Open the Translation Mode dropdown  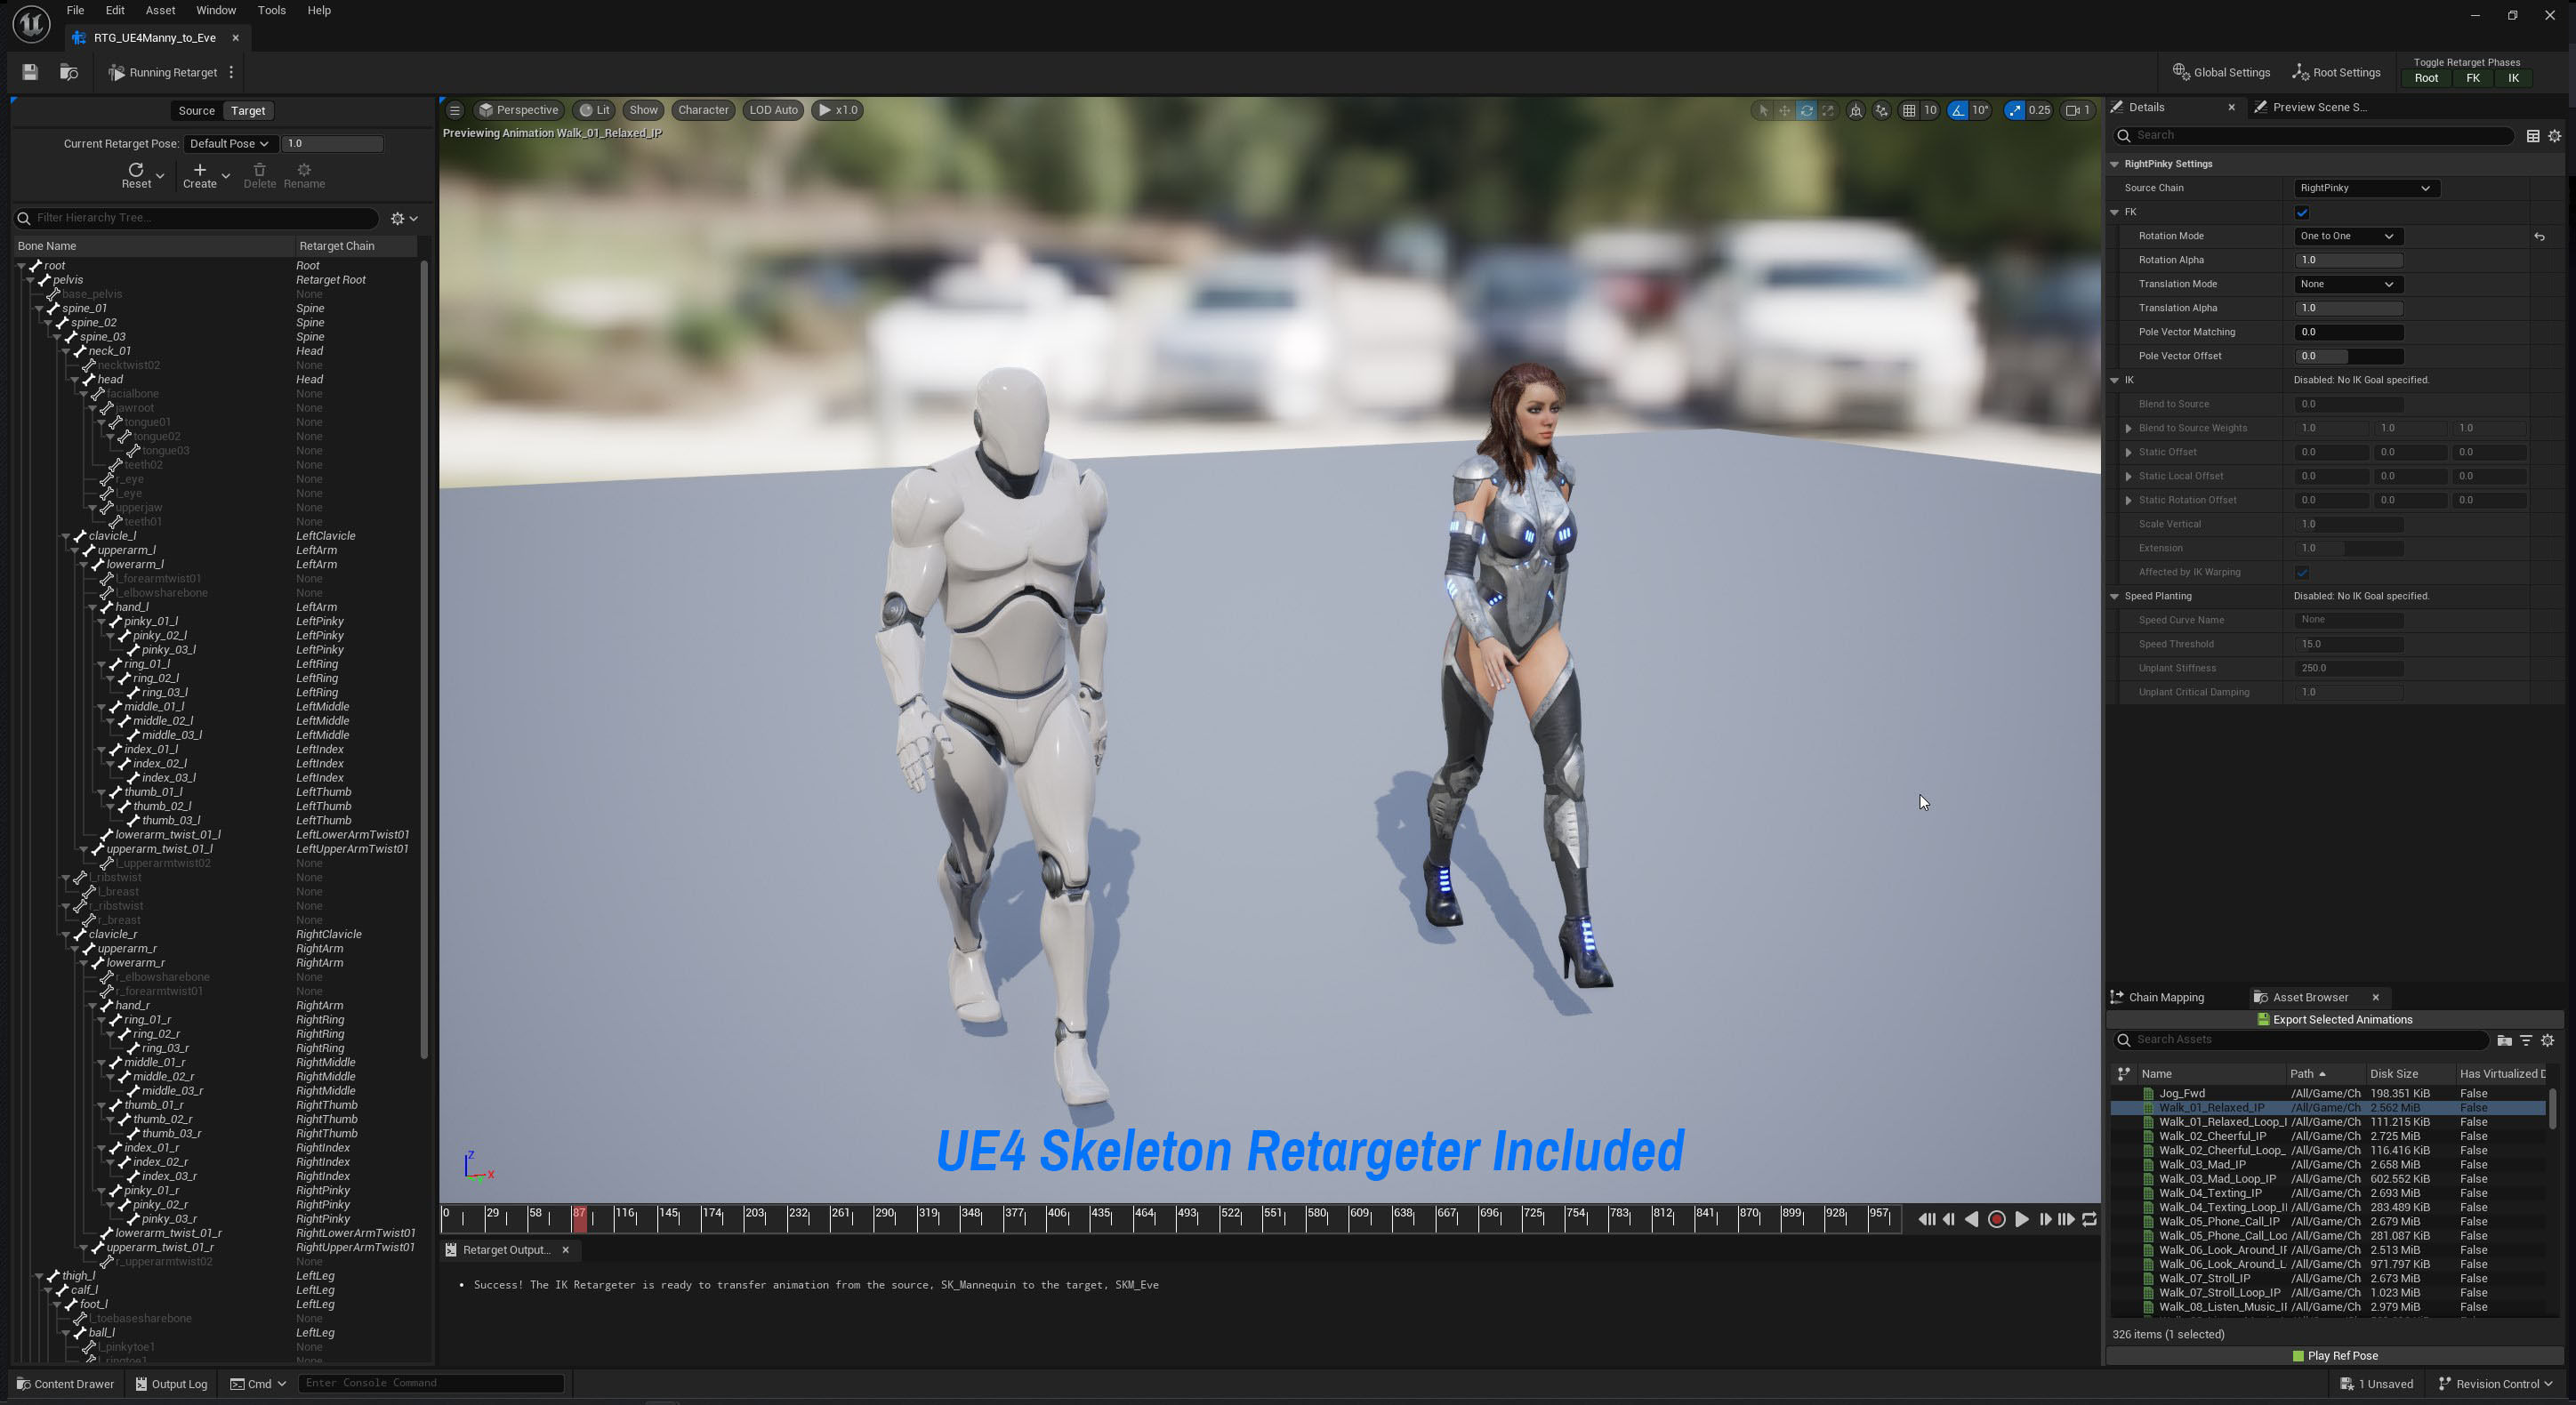point(2347,284)
